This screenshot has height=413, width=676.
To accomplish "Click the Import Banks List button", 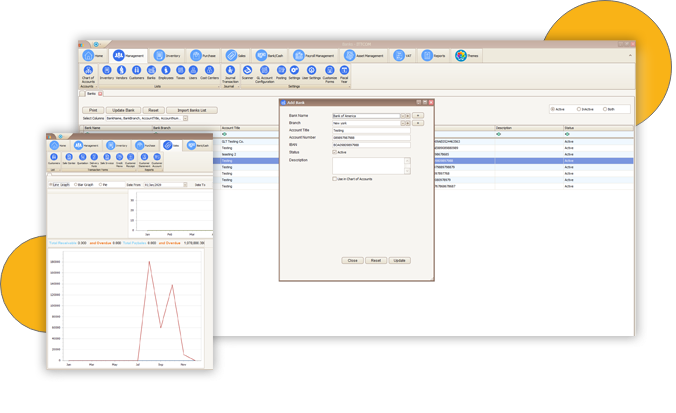I will point(192,109).
